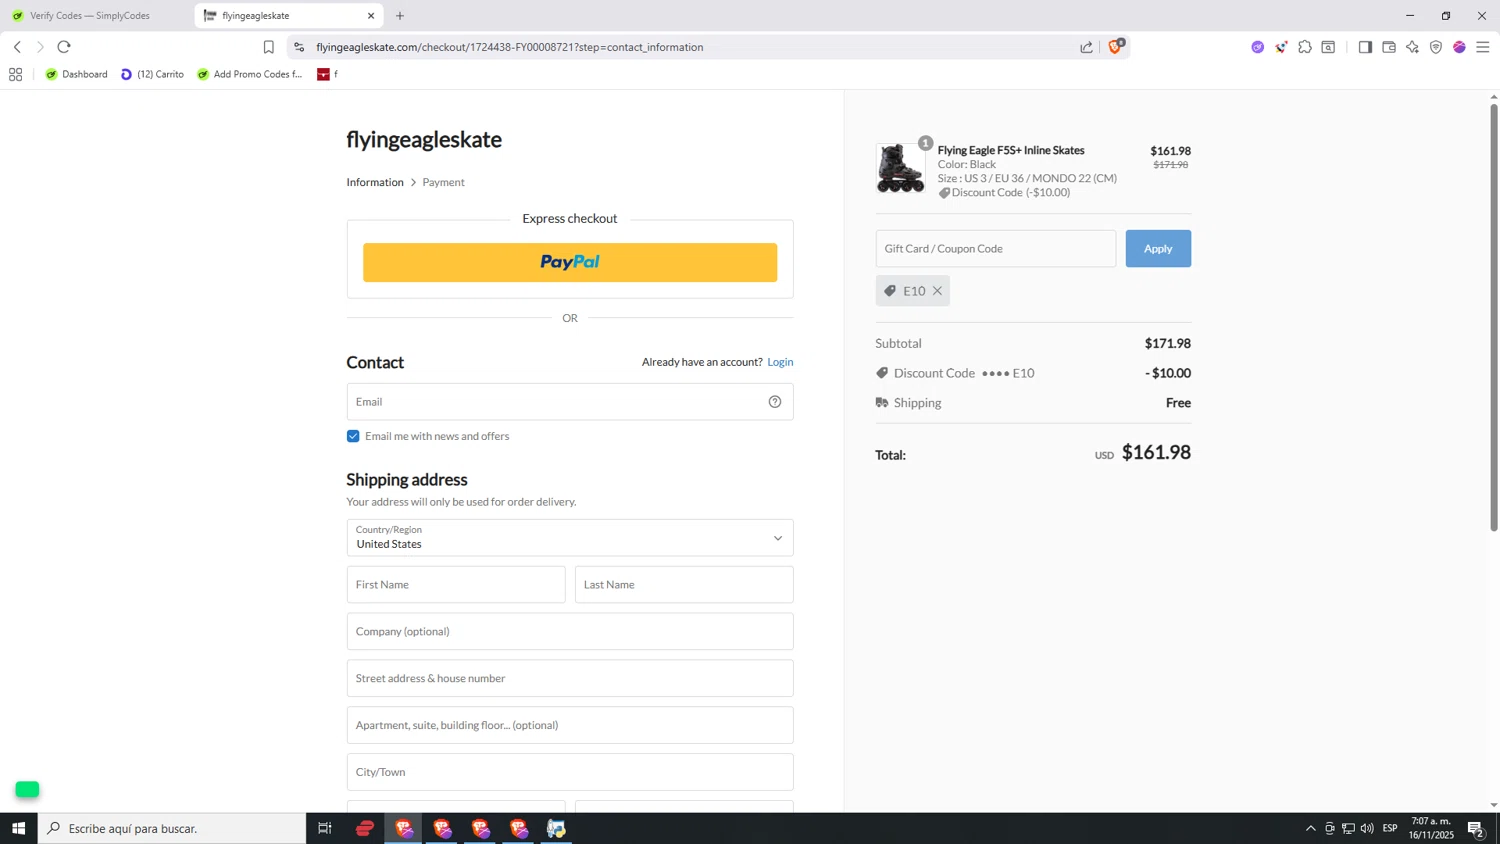Remove the E10 discount code
Screen dimensions: 1500x844
click(937, 291)
